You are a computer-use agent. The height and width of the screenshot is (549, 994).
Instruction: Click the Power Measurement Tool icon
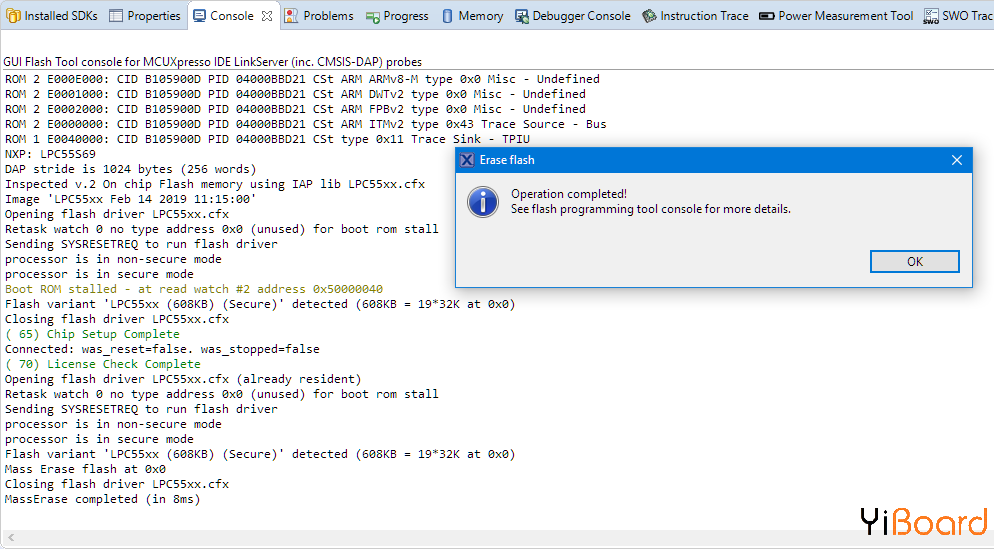pos(767,16)
